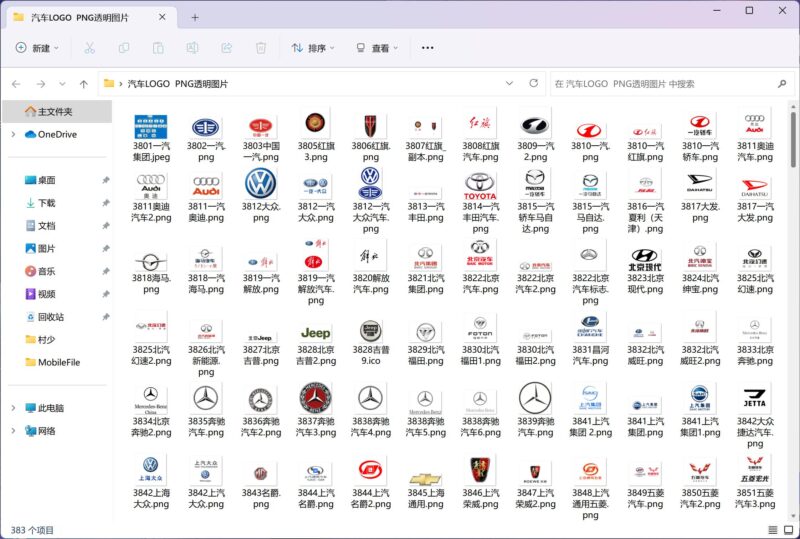Click the Cut scissors icon in toolbar
The image size is (800, 539).
pyautogui.click(x=89, y=48)
